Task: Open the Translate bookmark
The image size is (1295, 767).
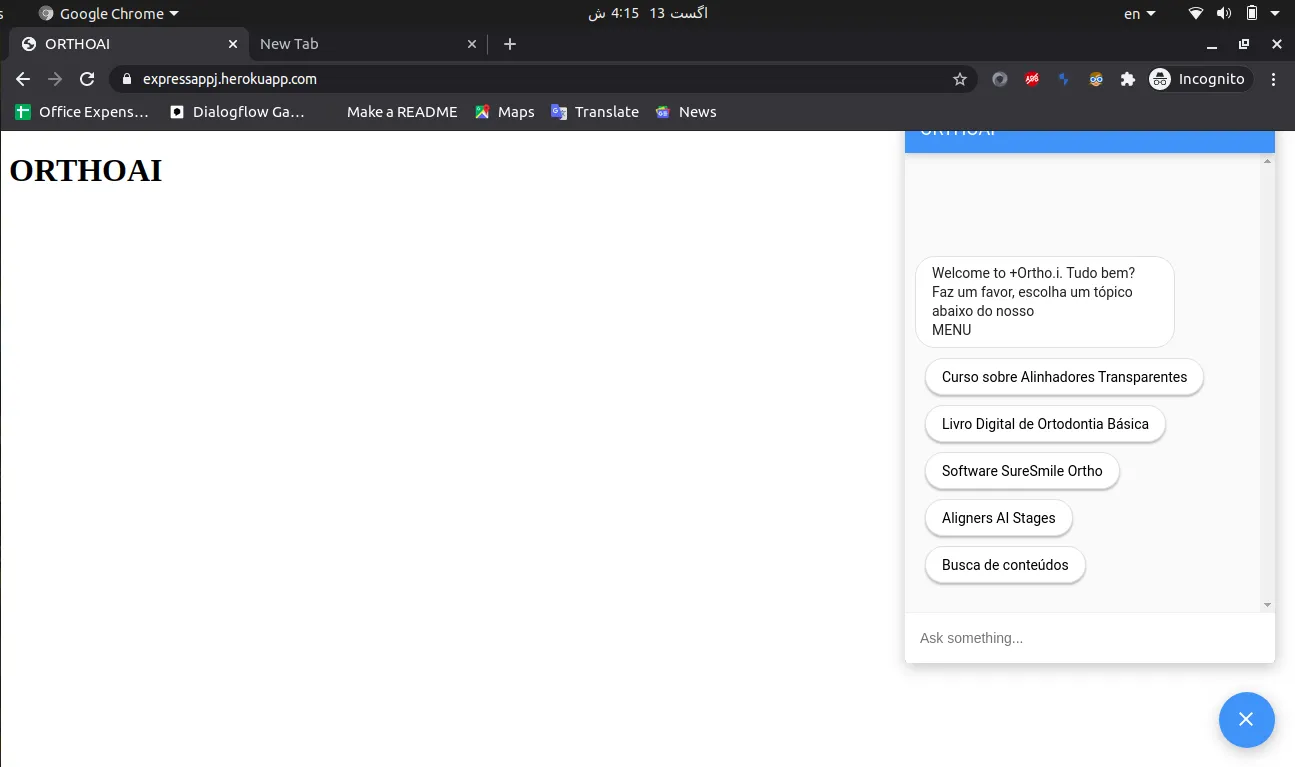Action: (x=595, y=112)
